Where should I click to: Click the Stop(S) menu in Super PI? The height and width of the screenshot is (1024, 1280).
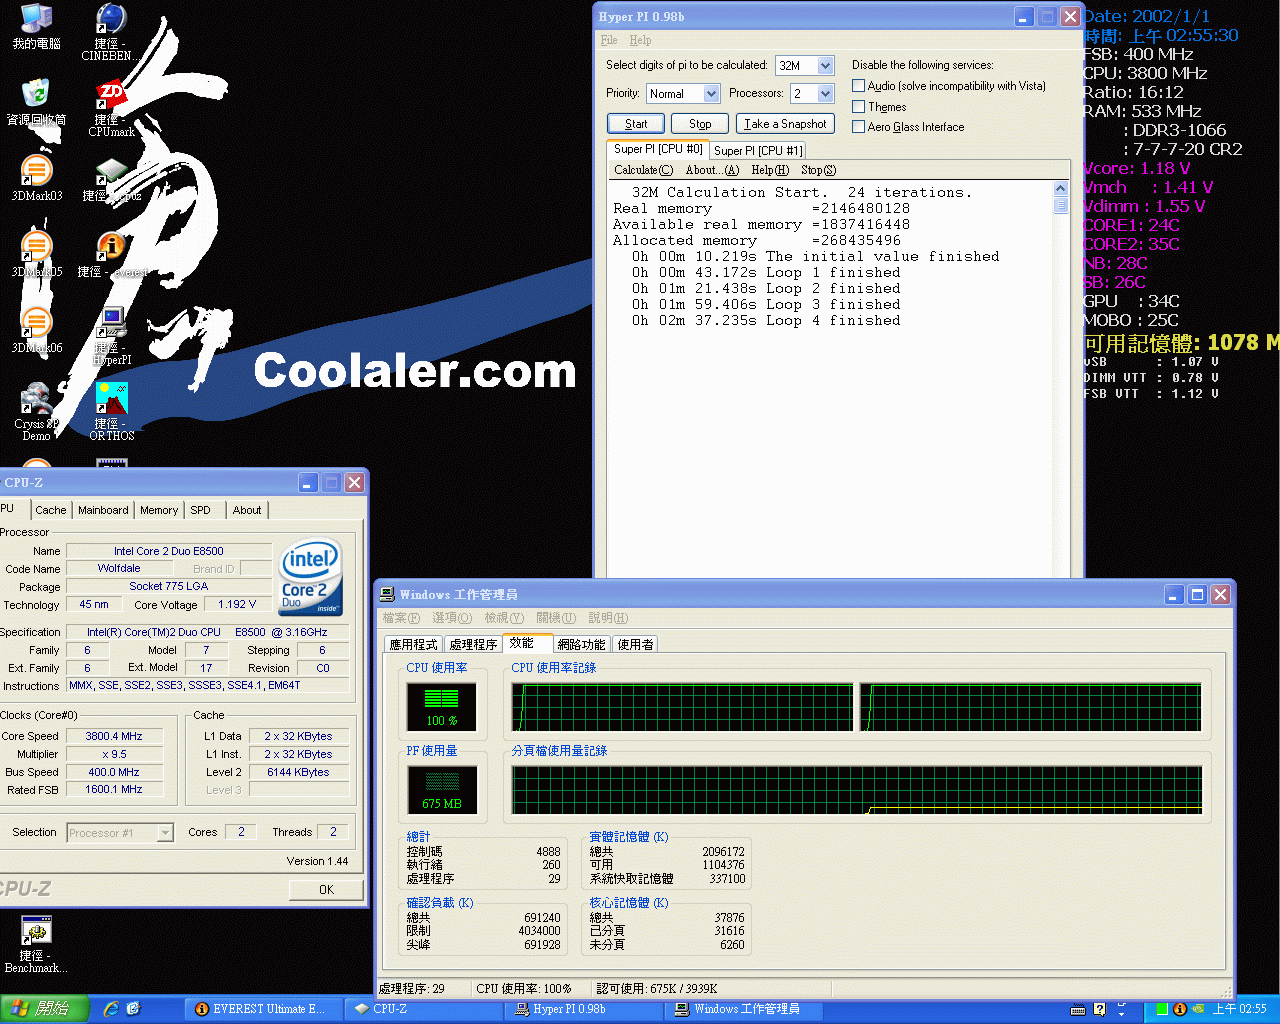[818, 170]
